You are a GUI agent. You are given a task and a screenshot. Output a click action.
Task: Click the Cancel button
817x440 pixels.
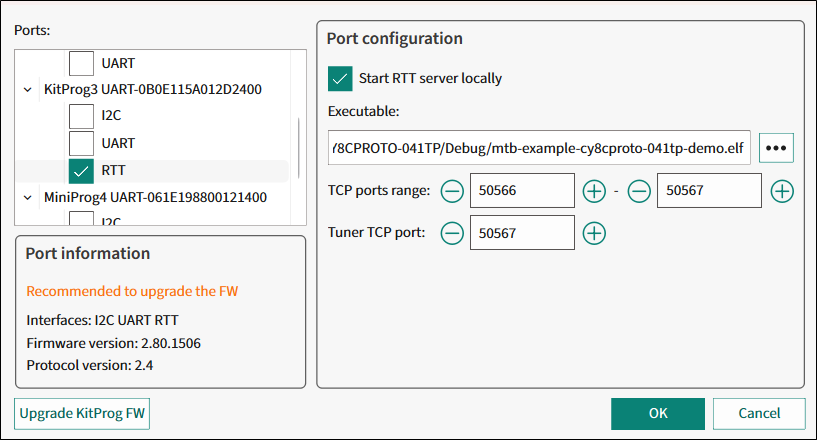pos(759,414)
